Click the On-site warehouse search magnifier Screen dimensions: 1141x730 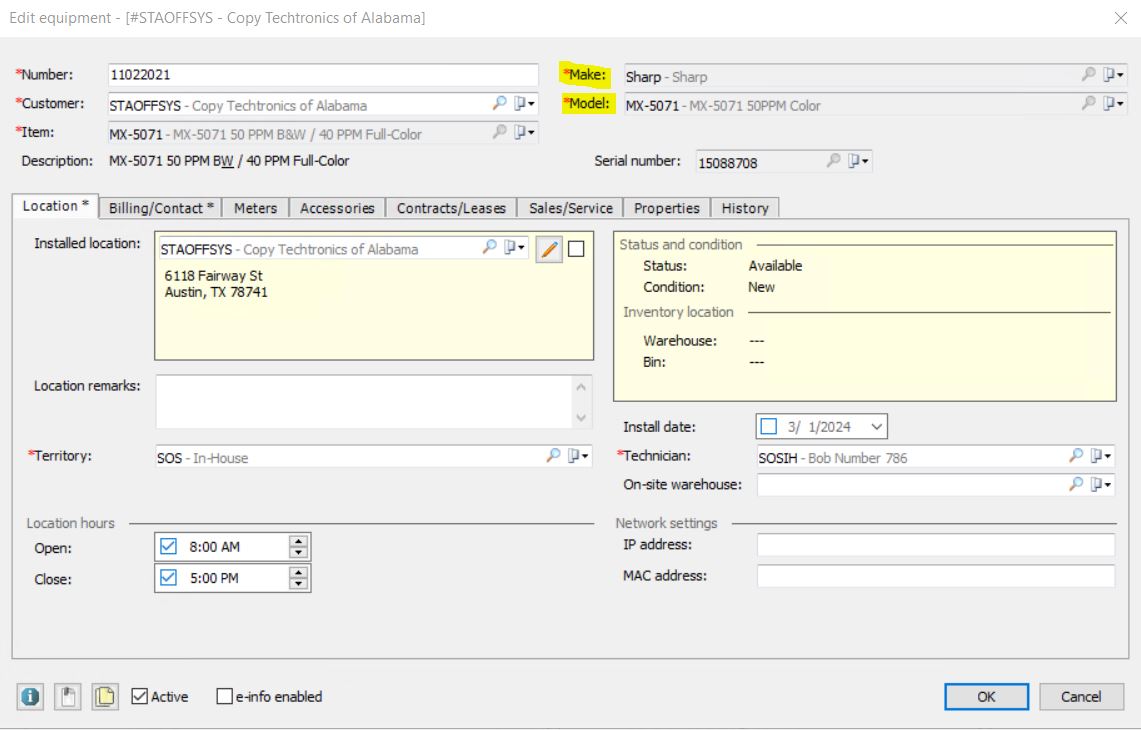1076,484
